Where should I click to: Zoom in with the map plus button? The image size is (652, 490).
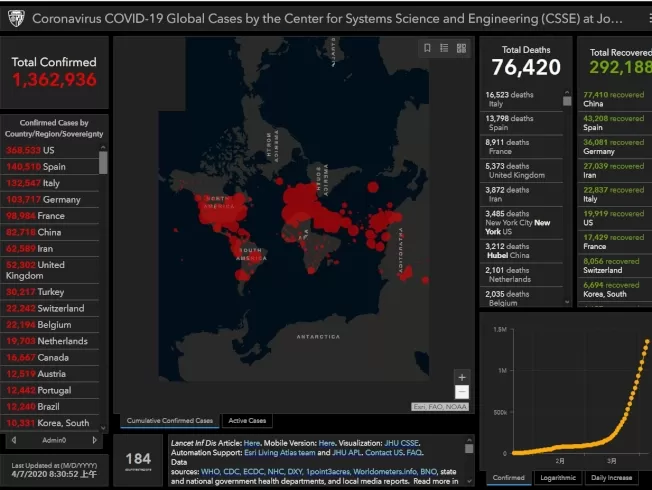coord(462,377)
